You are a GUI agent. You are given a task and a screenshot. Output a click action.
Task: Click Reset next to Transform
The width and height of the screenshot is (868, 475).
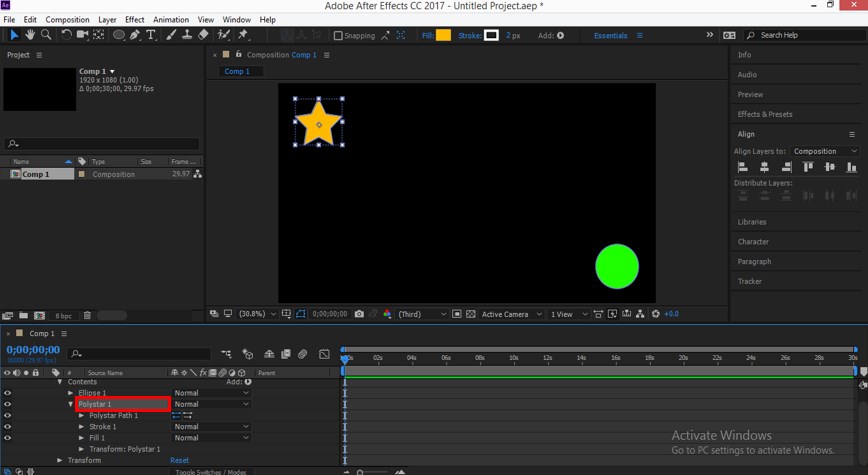(x=179, y=460)
